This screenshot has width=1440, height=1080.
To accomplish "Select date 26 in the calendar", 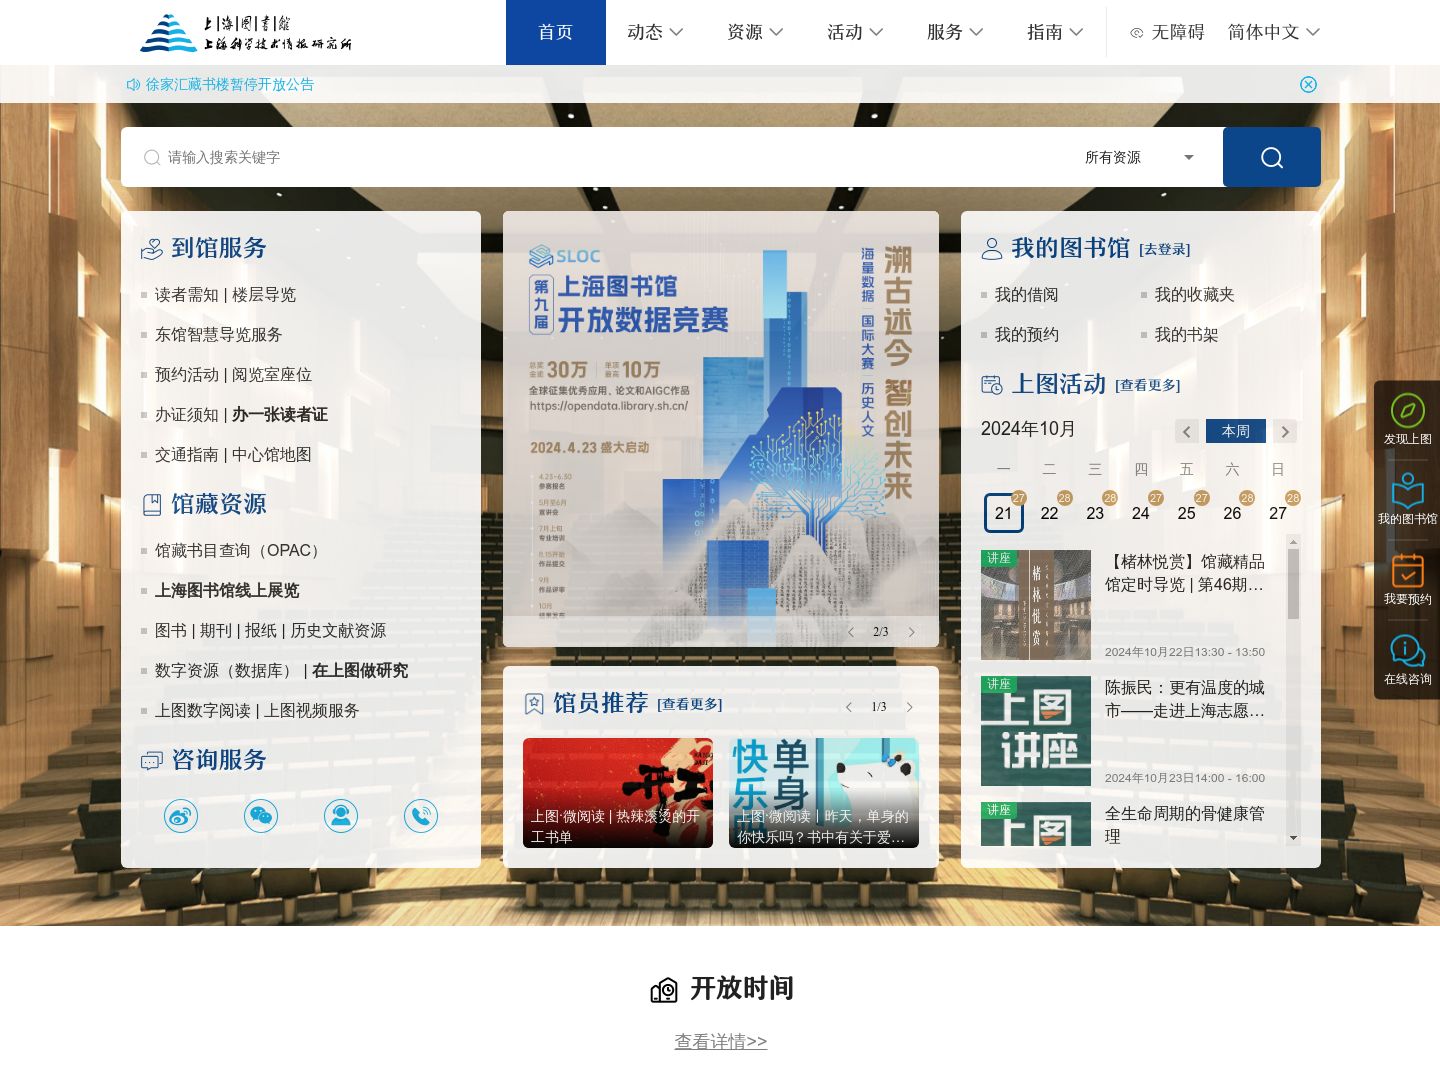I will pos(1232,513).
